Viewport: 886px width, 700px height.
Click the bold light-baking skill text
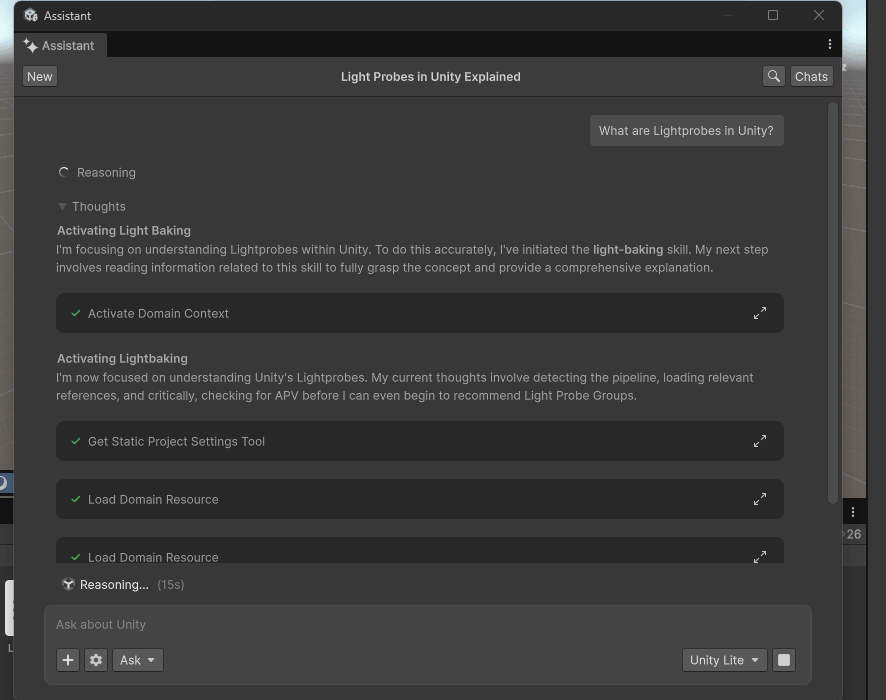(x=628, y=250)
